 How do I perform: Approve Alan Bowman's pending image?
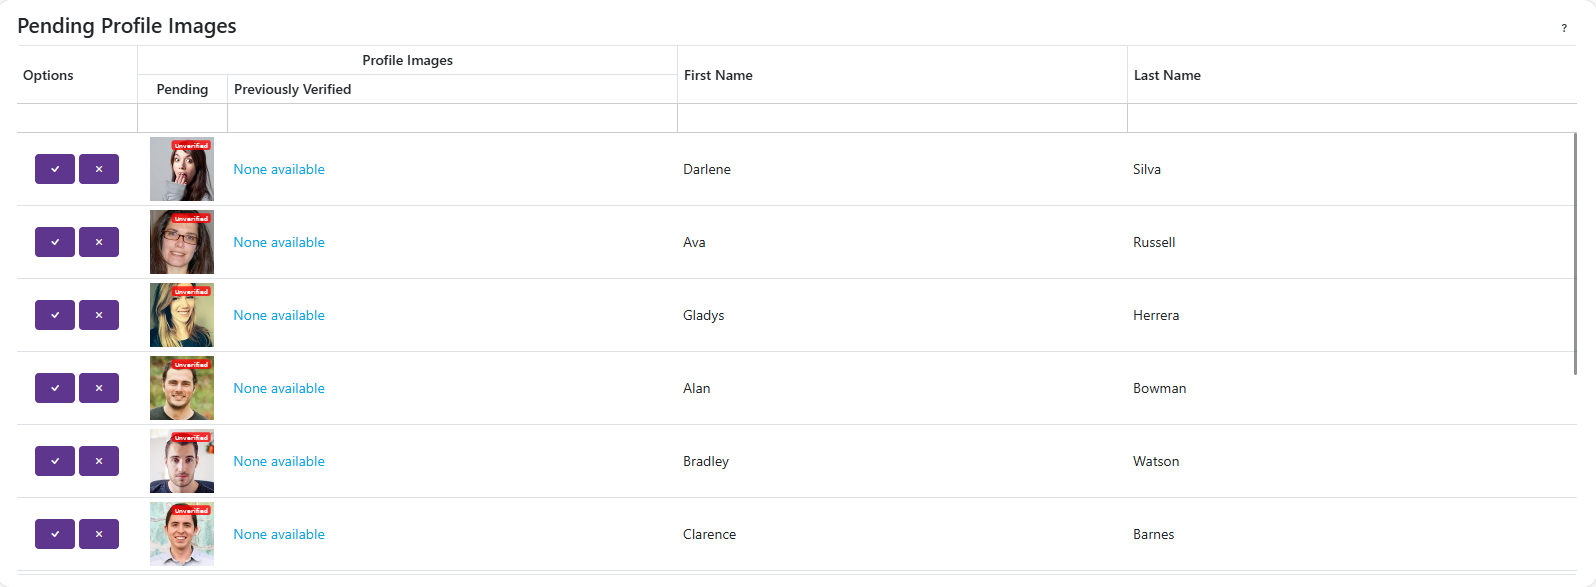click(55, 388)
